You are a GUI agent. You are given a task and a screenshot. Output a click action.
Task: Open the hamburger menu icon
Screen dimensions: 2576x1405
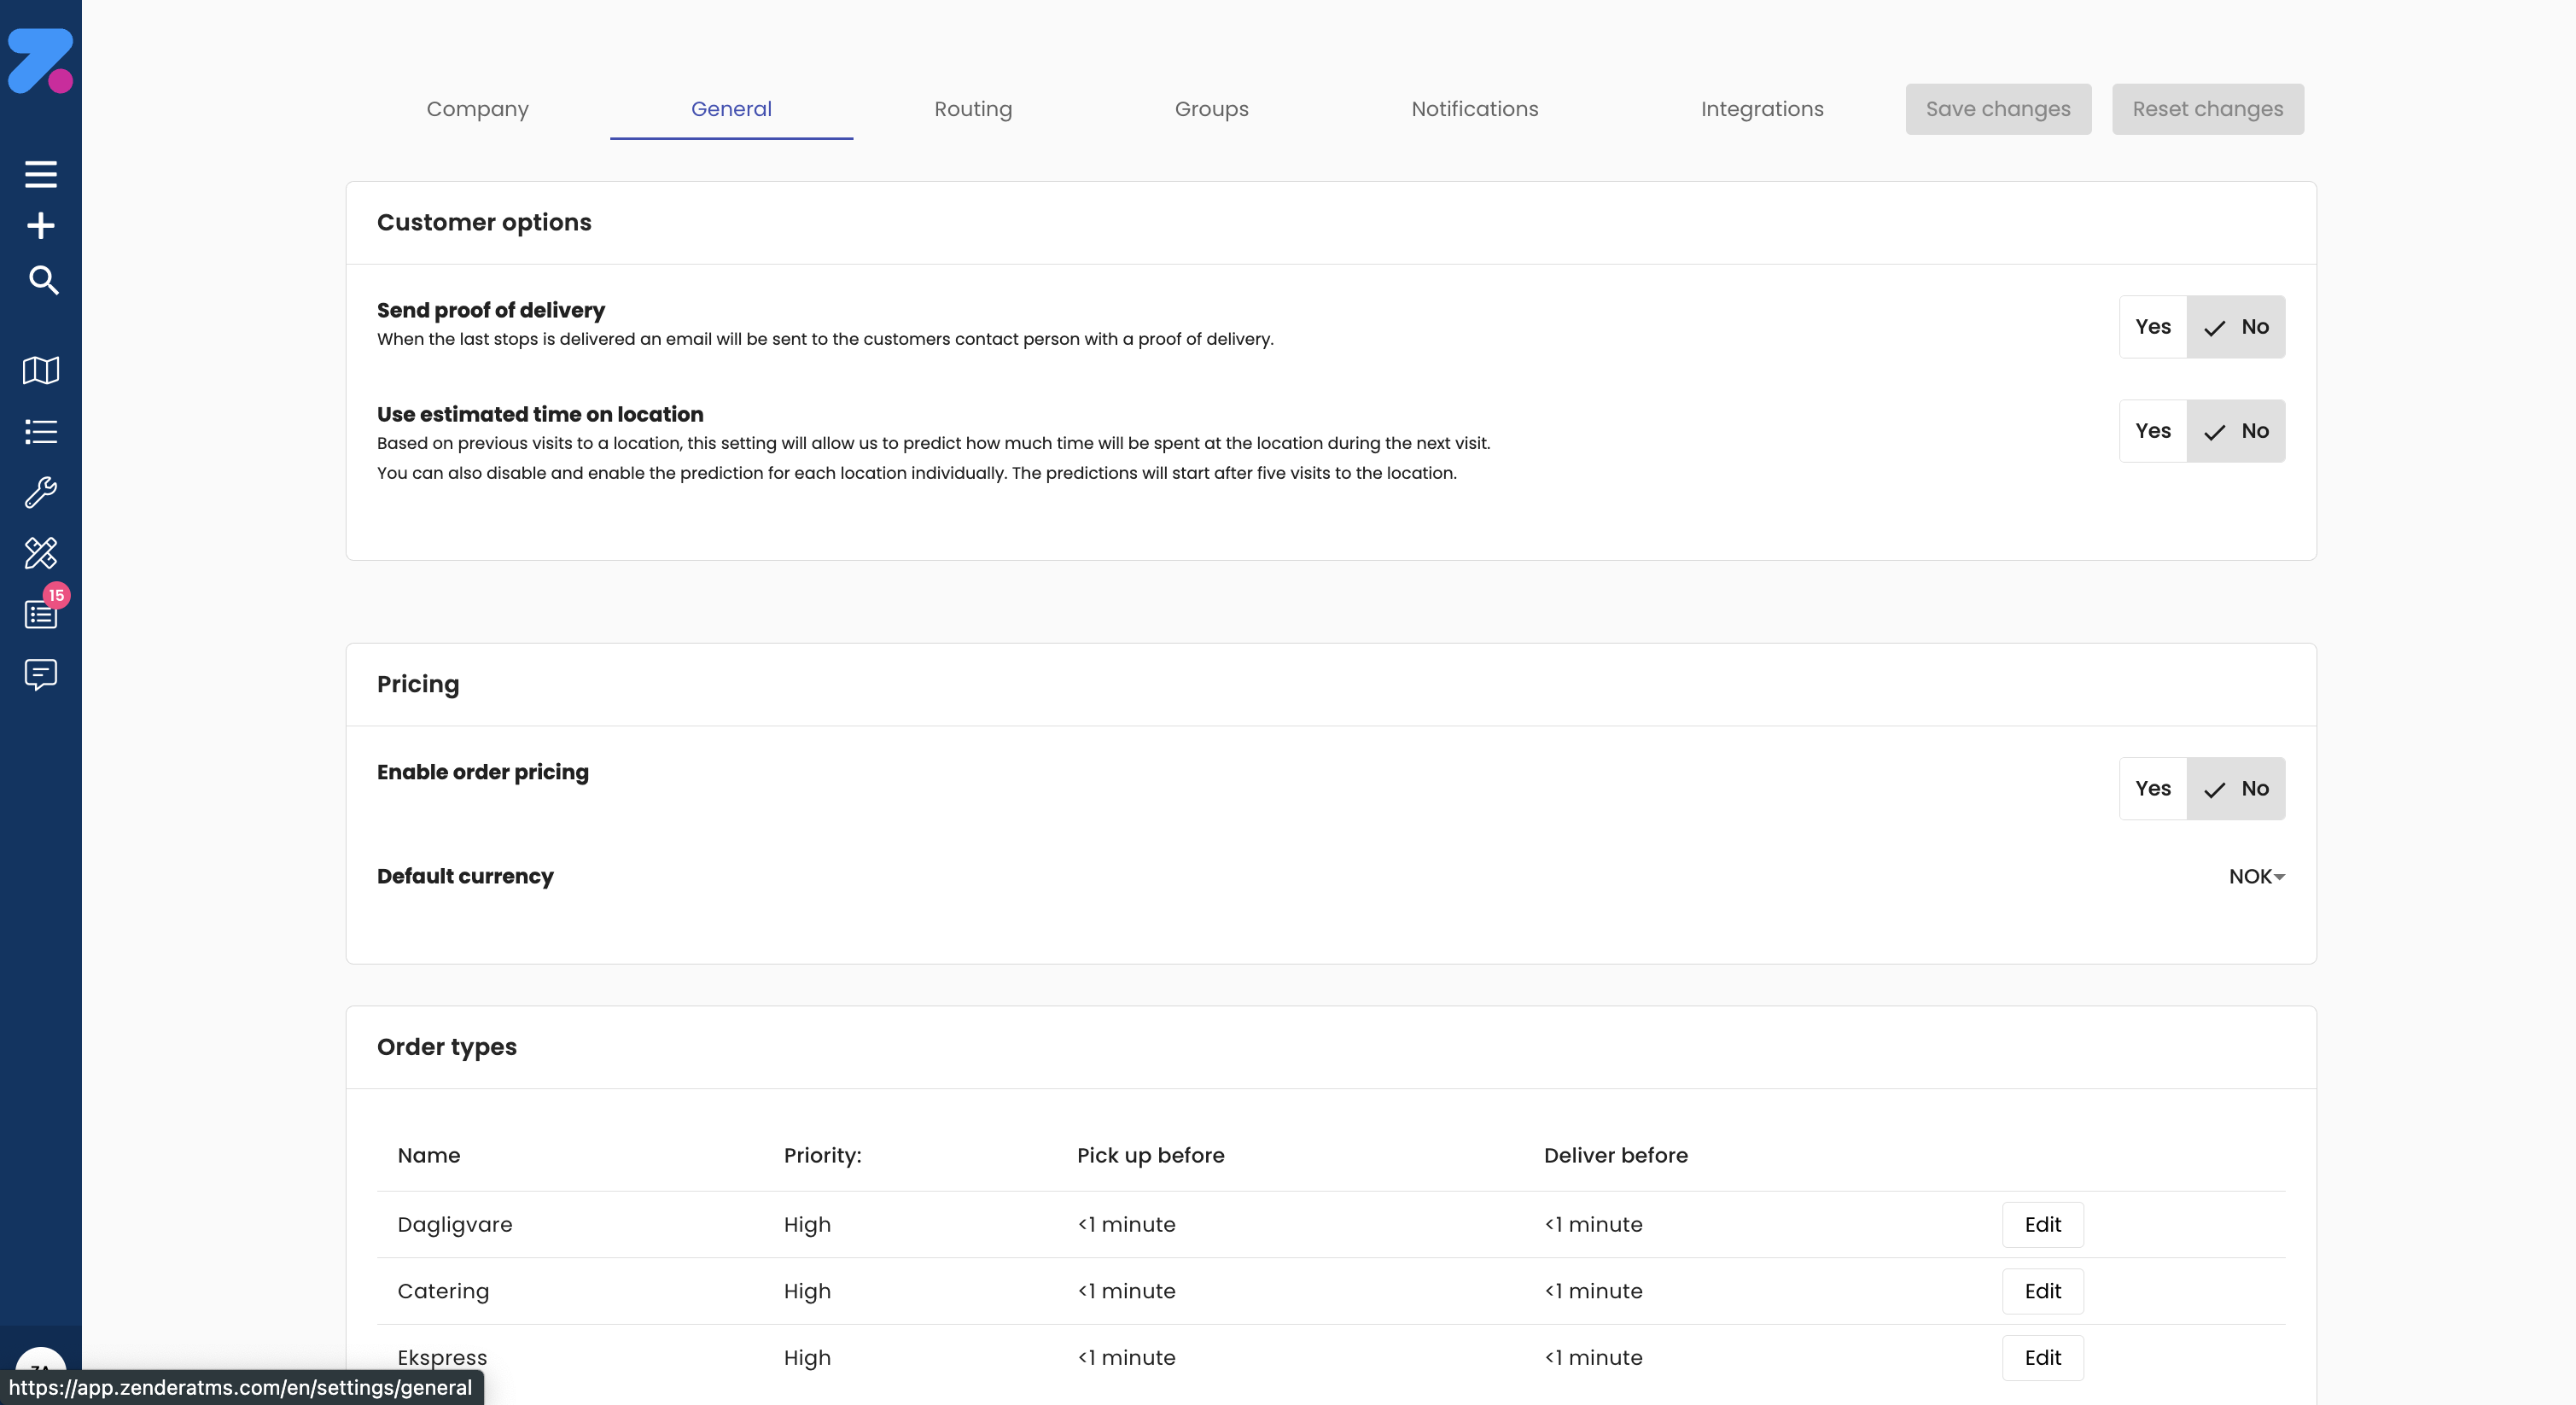pyautogui.click(x=40, y=174)
